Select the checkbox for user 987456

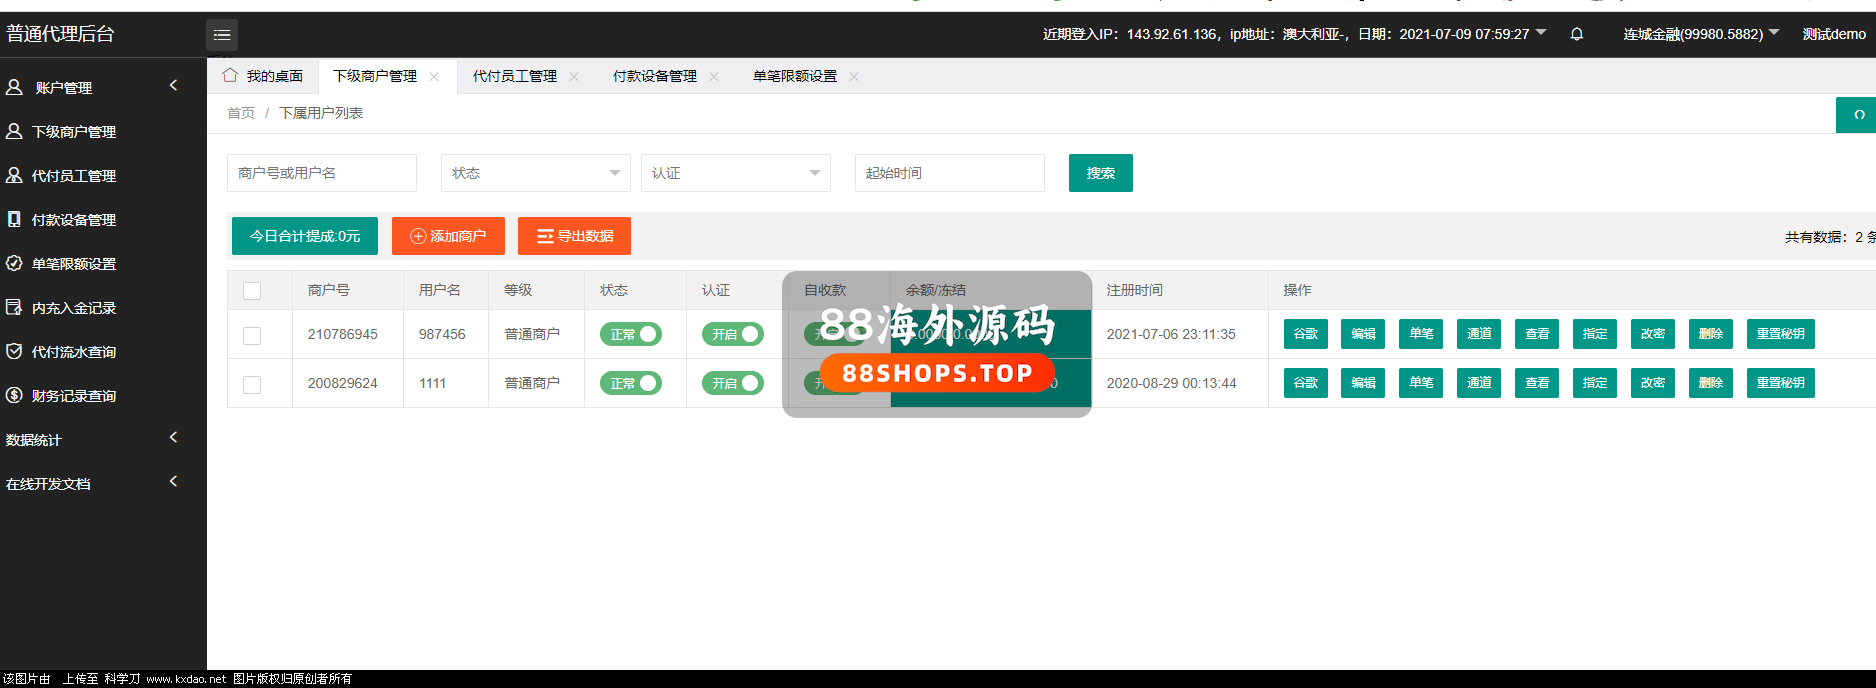pos(252,336)
